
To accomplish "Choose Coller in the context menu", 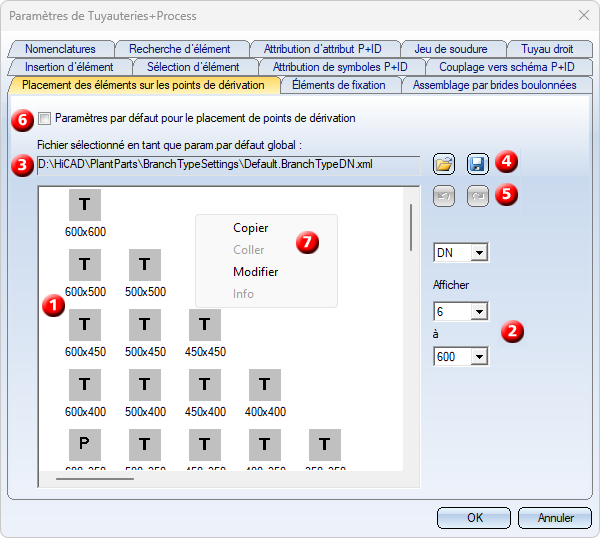I will click(249, 250).
